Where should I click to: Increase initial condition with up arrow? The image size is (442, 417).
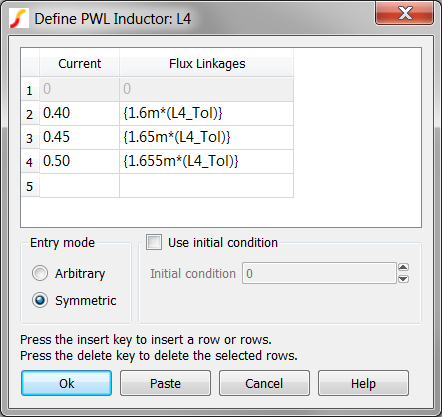pyautogui.click(x=403, y=267)
